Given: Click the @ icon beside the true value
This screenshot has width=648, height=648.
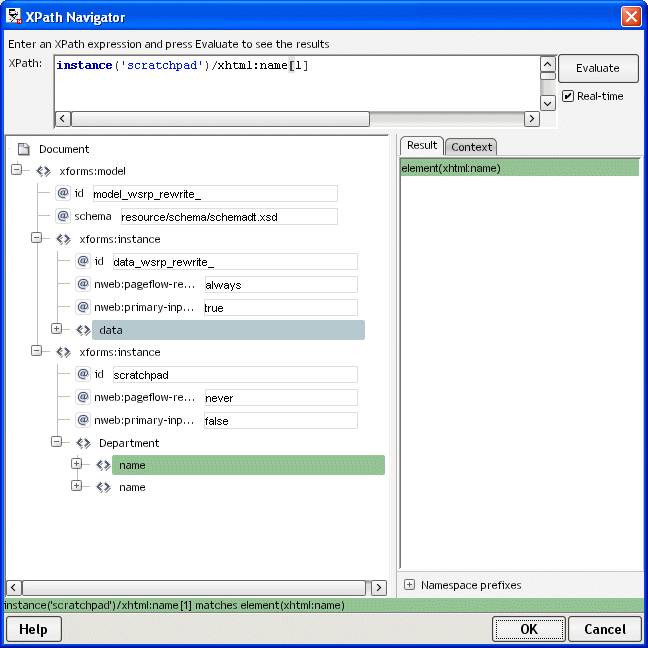Looking at the screenshot, I should point(83,307).
